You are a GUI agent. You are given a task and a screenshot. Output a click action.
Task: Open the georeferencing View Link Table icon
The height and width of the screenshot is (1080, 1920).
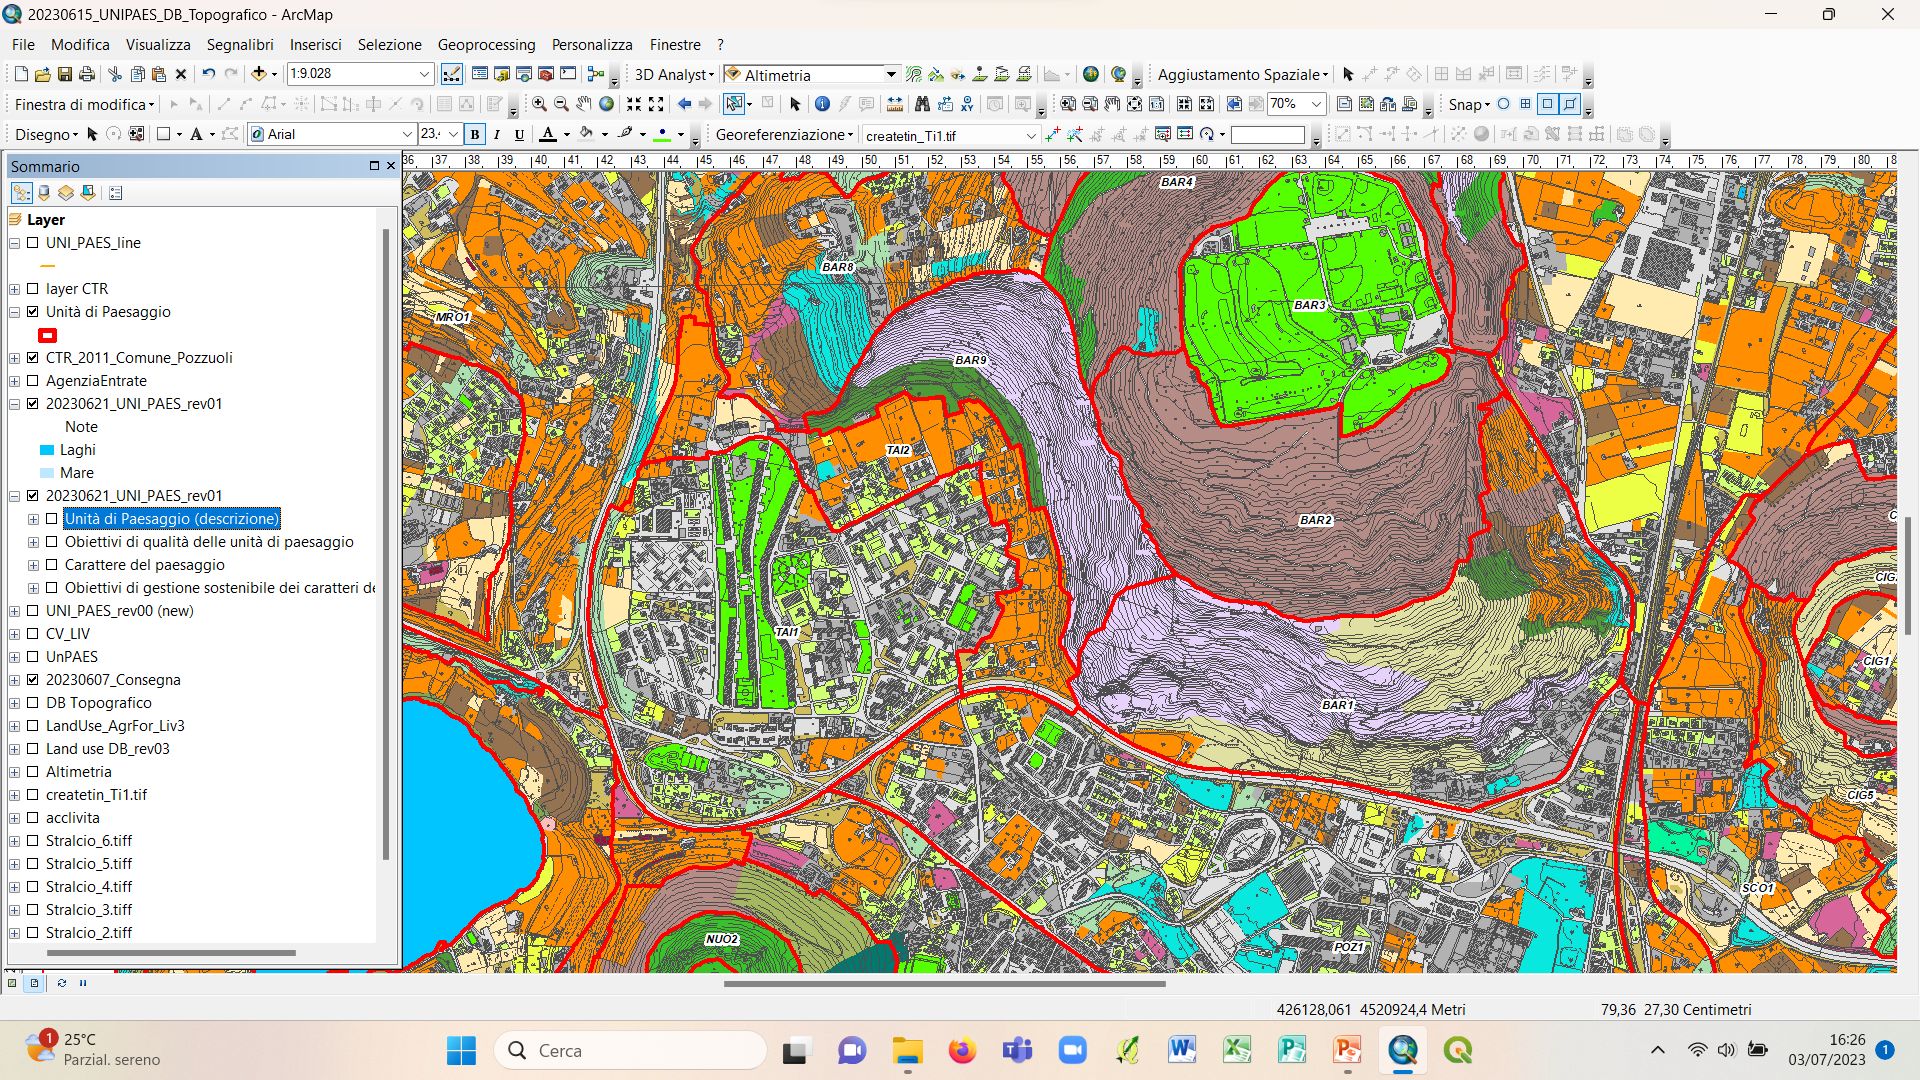[x=1185, y=134]
